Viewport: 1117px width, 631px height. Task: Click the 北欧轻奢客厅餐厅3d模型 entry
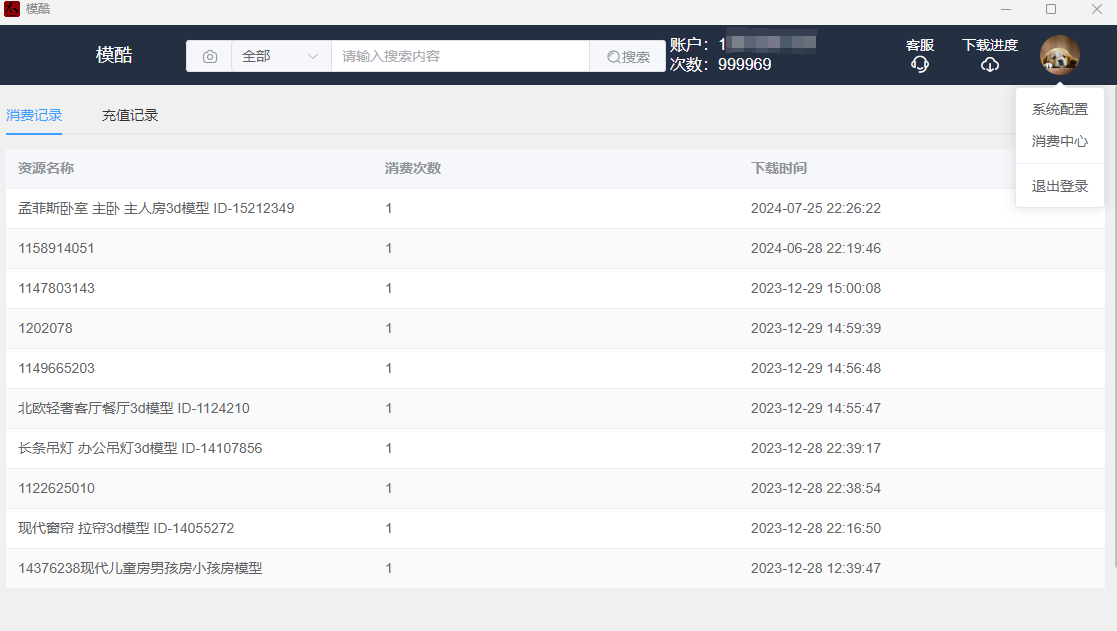pyautogui.click(x=134, y=409)
